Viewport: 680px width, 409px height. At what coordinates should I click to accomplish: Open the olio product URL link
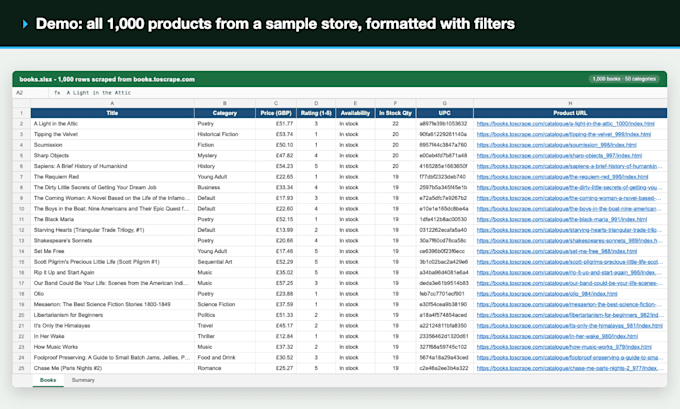[547, 294]
